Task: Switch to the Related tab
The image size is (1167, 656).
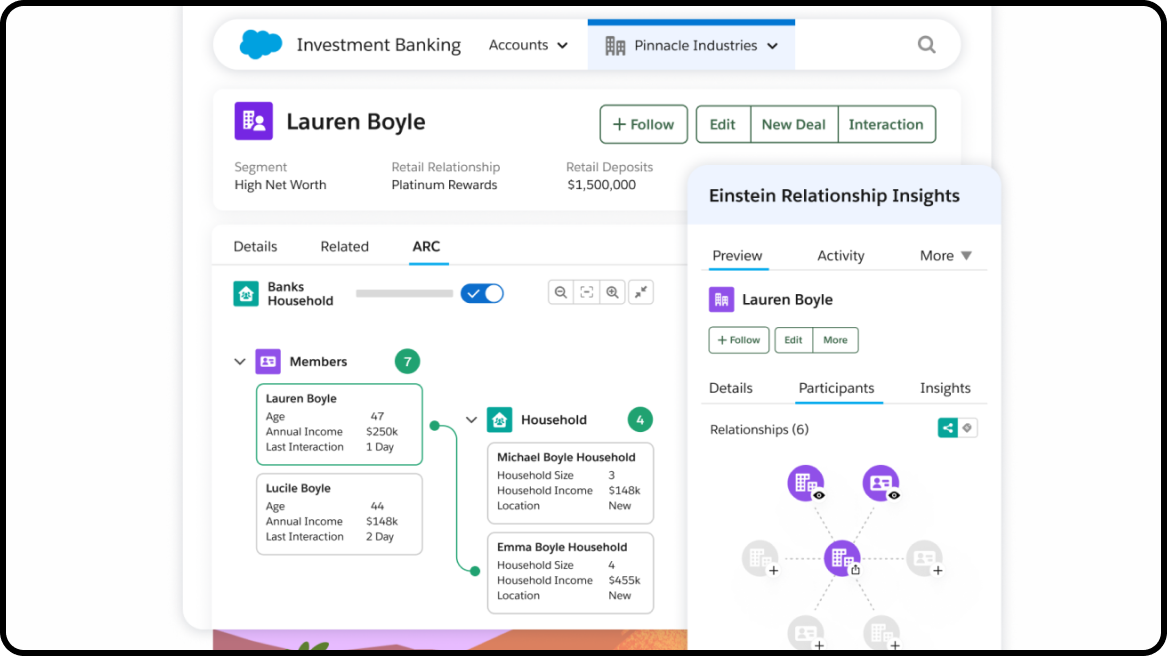Action: (x=344, y=246)
